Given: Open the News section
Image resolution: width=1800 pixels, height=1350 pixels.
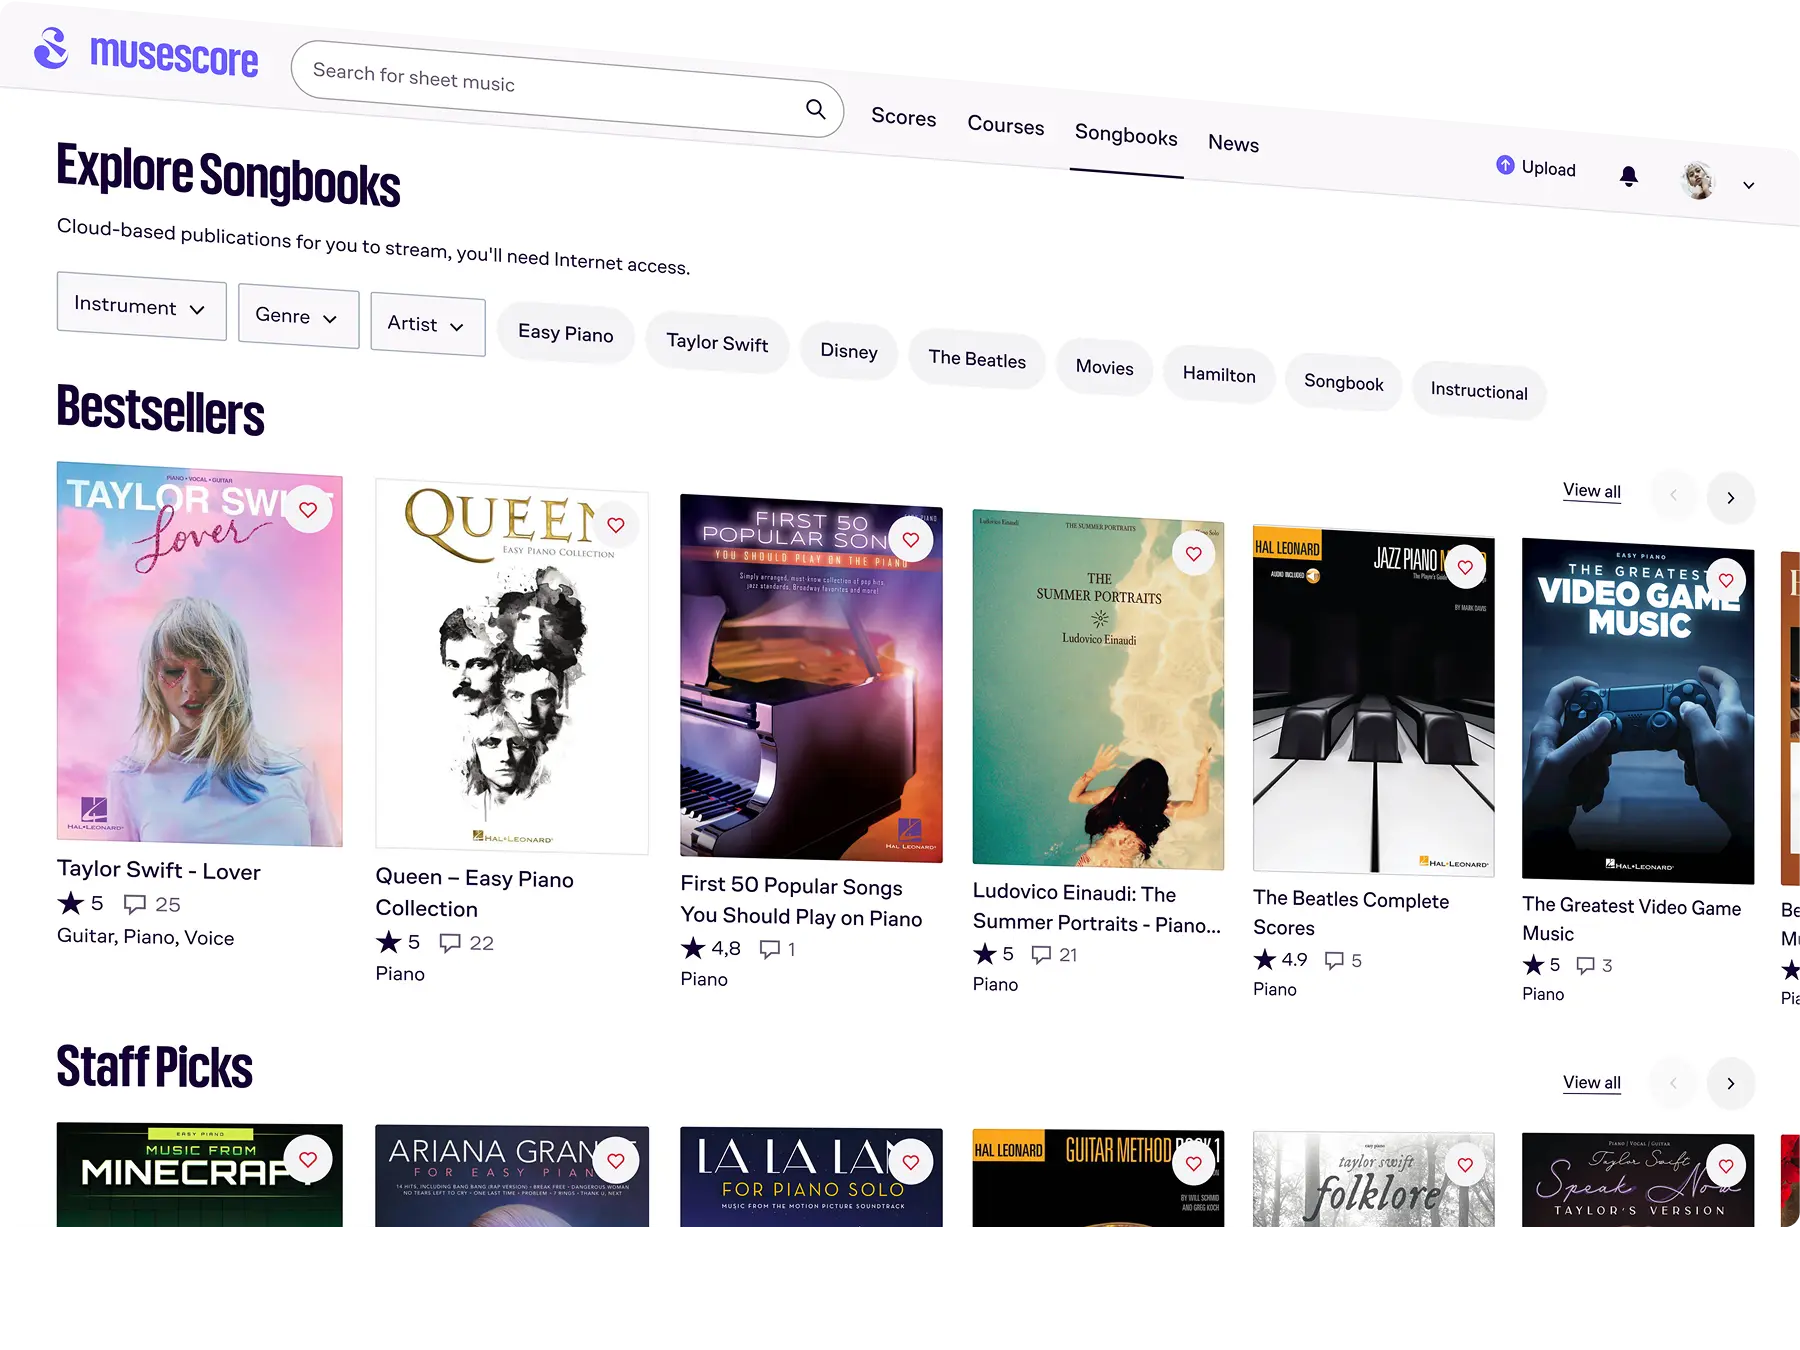Looking at the screenshot, I should tap(1233, 144).
